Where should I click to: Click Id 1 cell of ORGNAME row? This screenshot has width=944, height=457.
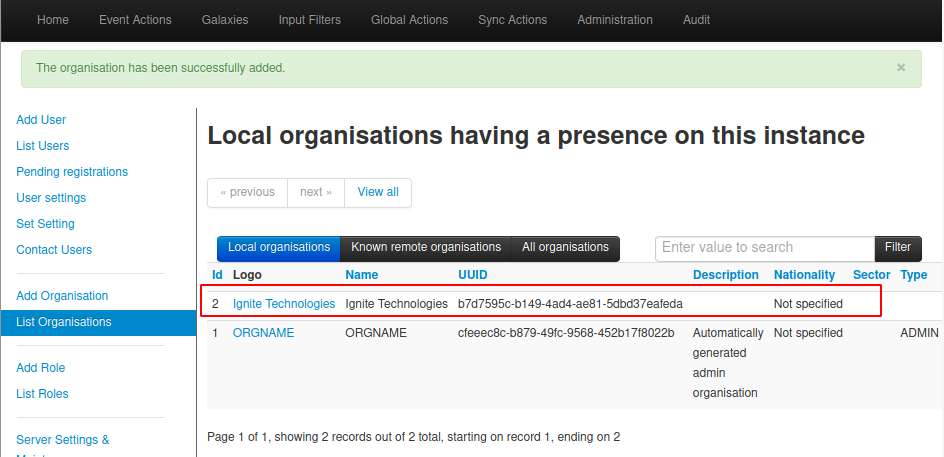coord(215,333)
